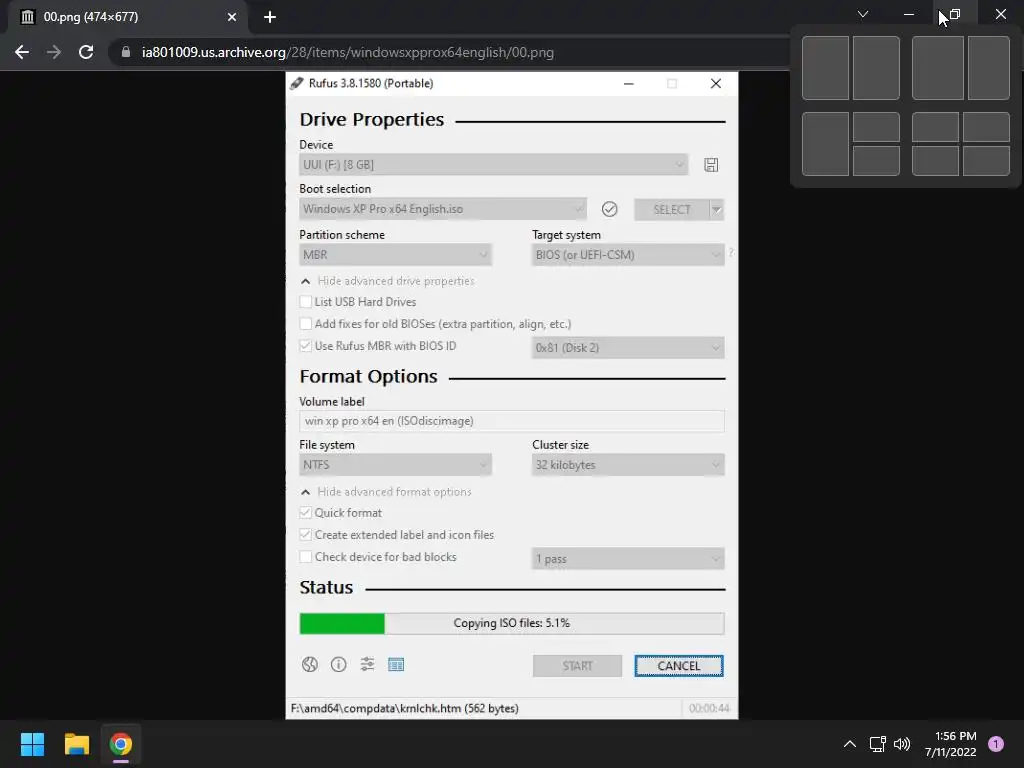This screenshot has height=768, width=1024.
Task: Click CANCEL to stop copying
Action: point(679,665)
